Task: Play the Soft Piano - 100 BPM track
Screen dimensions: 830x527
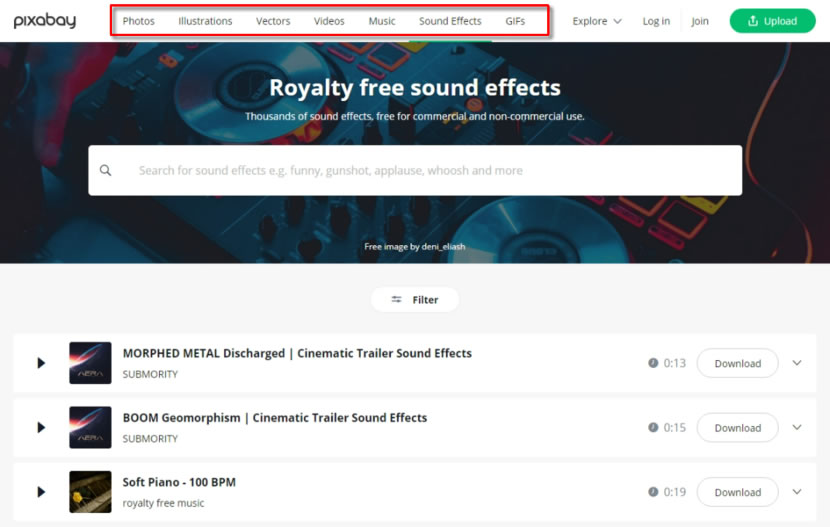Action: click(x=41, y=492)
